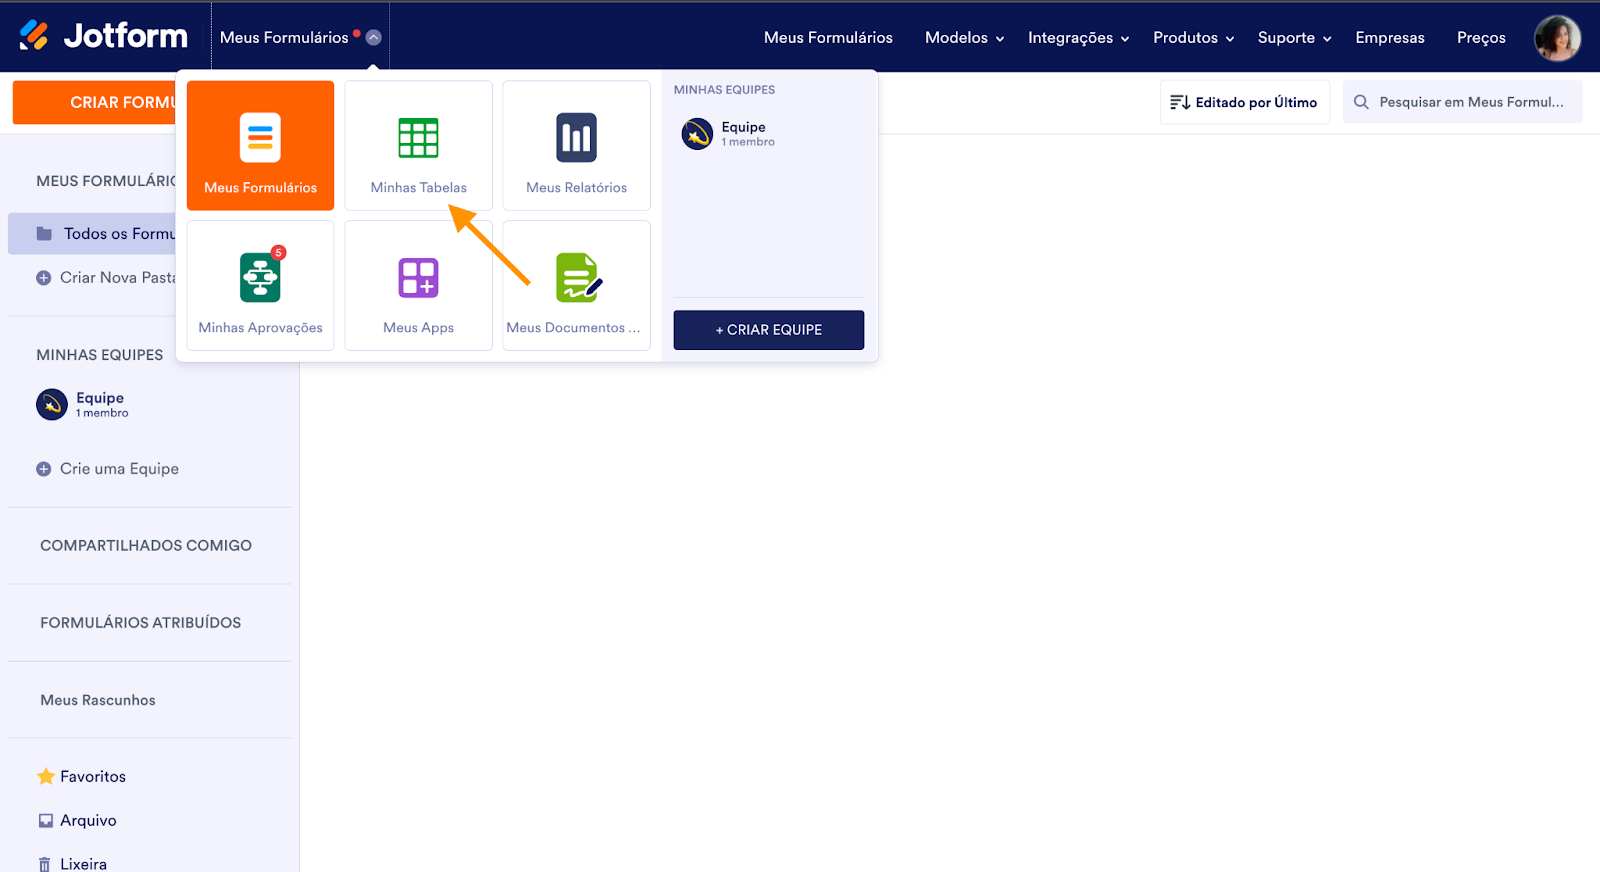Image resolution: width=1600 pixels, height=872 pixels.
Task: Click Meus Apps label text
Action: (x=418, y=328)
